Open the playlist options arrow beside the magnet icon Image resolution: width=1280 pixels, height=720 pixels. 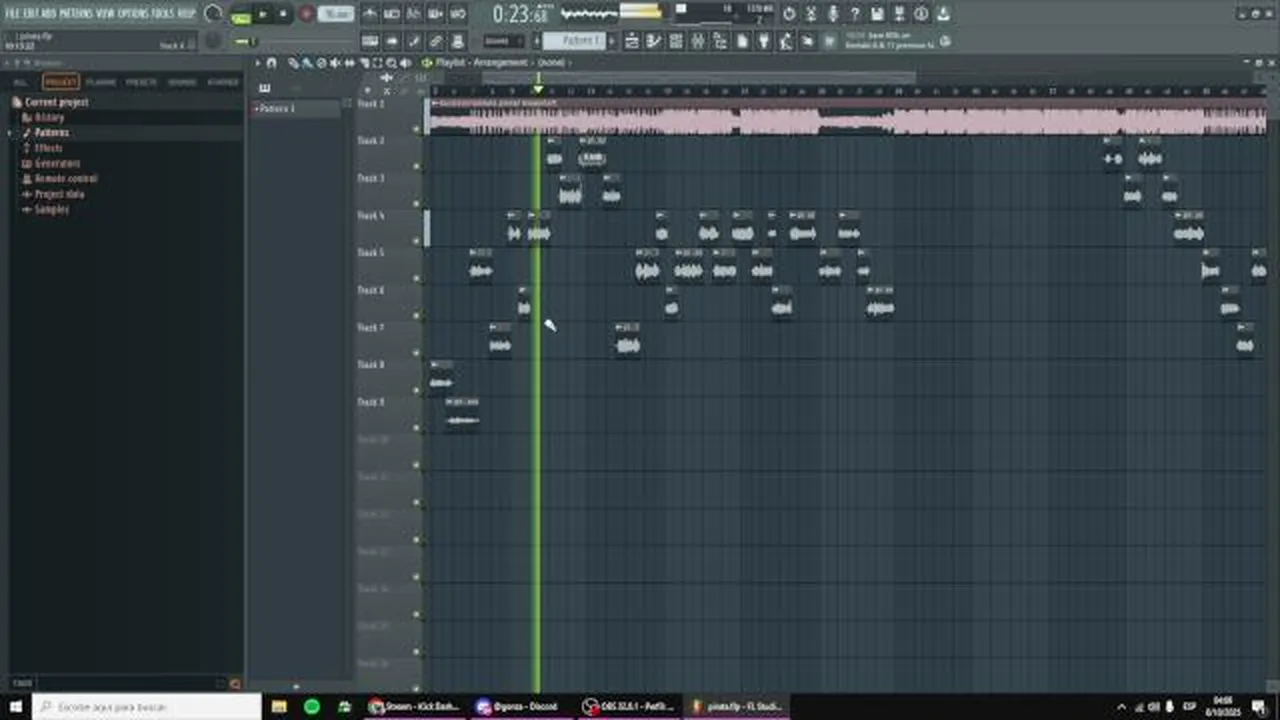coord(257,62)
